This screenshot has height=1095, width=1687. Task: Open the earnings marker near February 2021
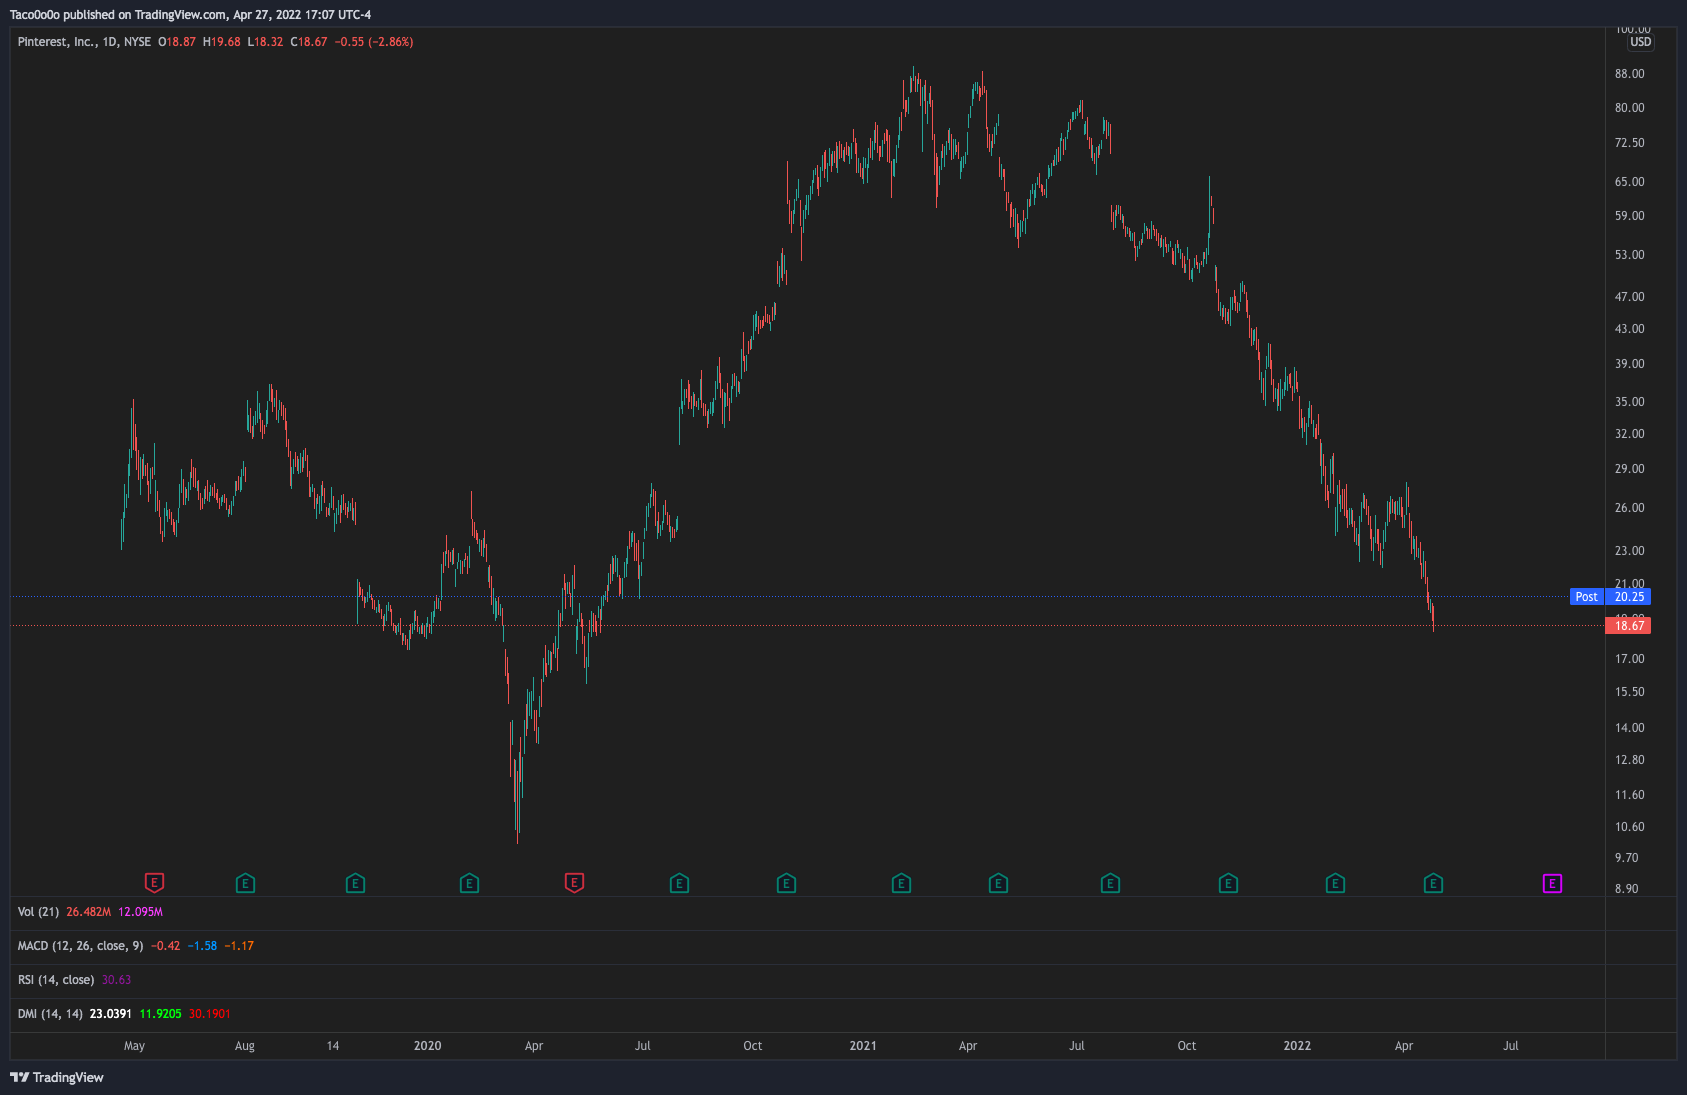pos(901,883)
